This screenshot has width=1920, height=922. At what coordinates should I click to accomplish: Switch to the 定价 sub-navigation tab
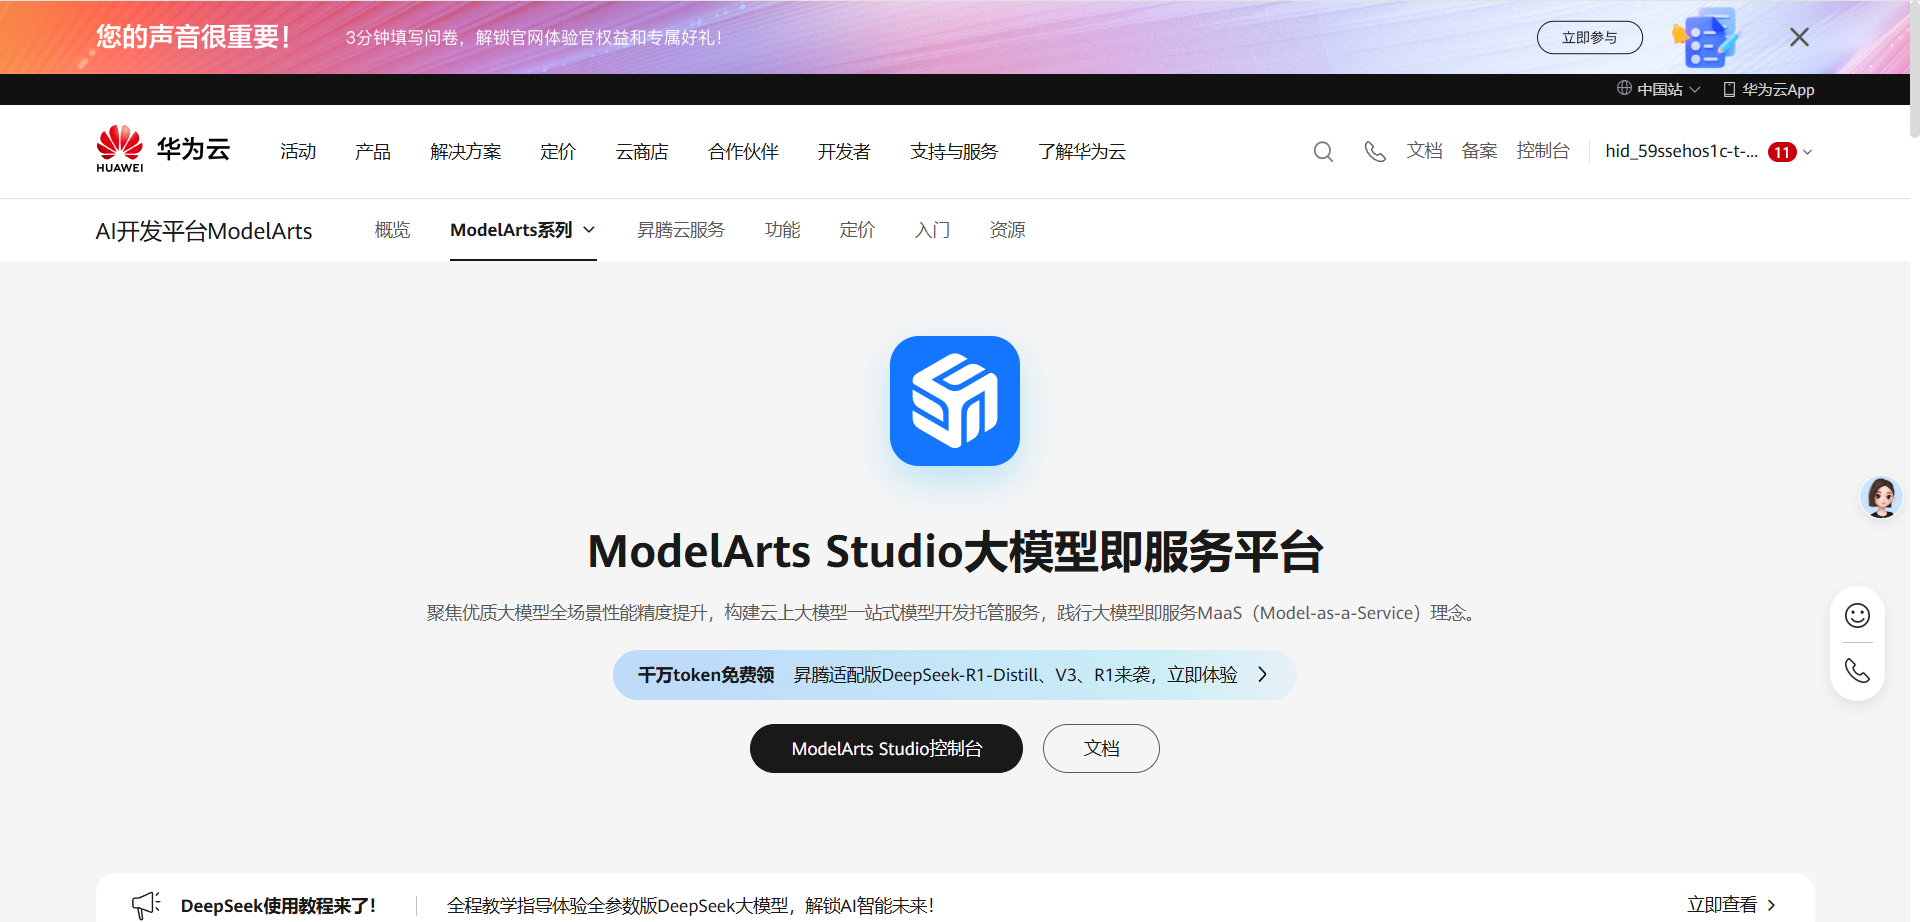coord(857,230)
